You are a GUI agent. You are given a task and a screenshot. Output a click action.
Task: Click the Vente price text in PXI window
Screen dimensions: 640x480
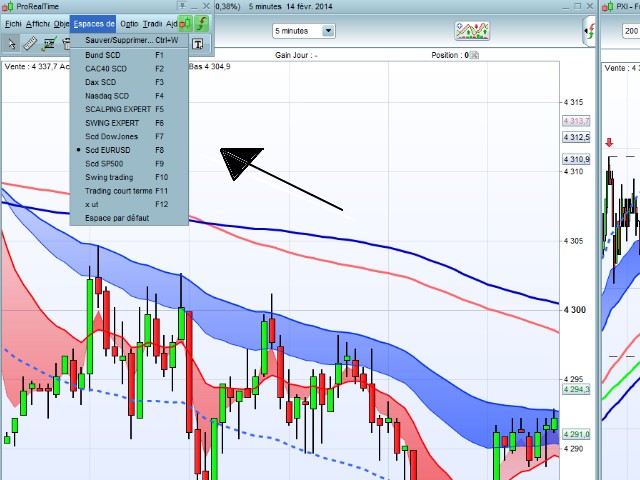[x=622, y=68]
